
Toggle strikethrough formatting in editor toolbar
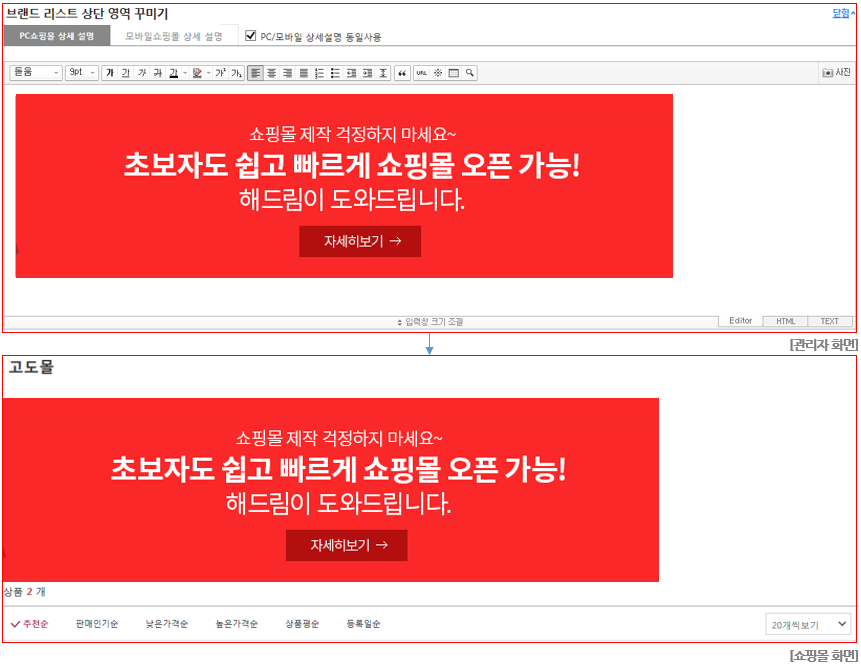(158, 72)
